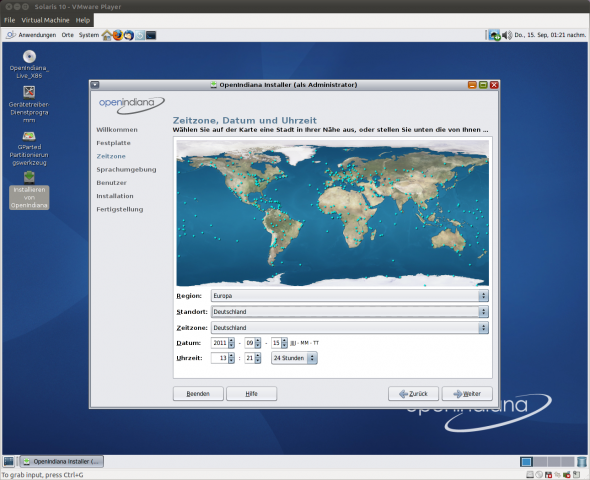The width and height of the screenshot is (590, 480).
Task: Expand the Region dropdown showing Europa
Action: [x=350, y=296]
